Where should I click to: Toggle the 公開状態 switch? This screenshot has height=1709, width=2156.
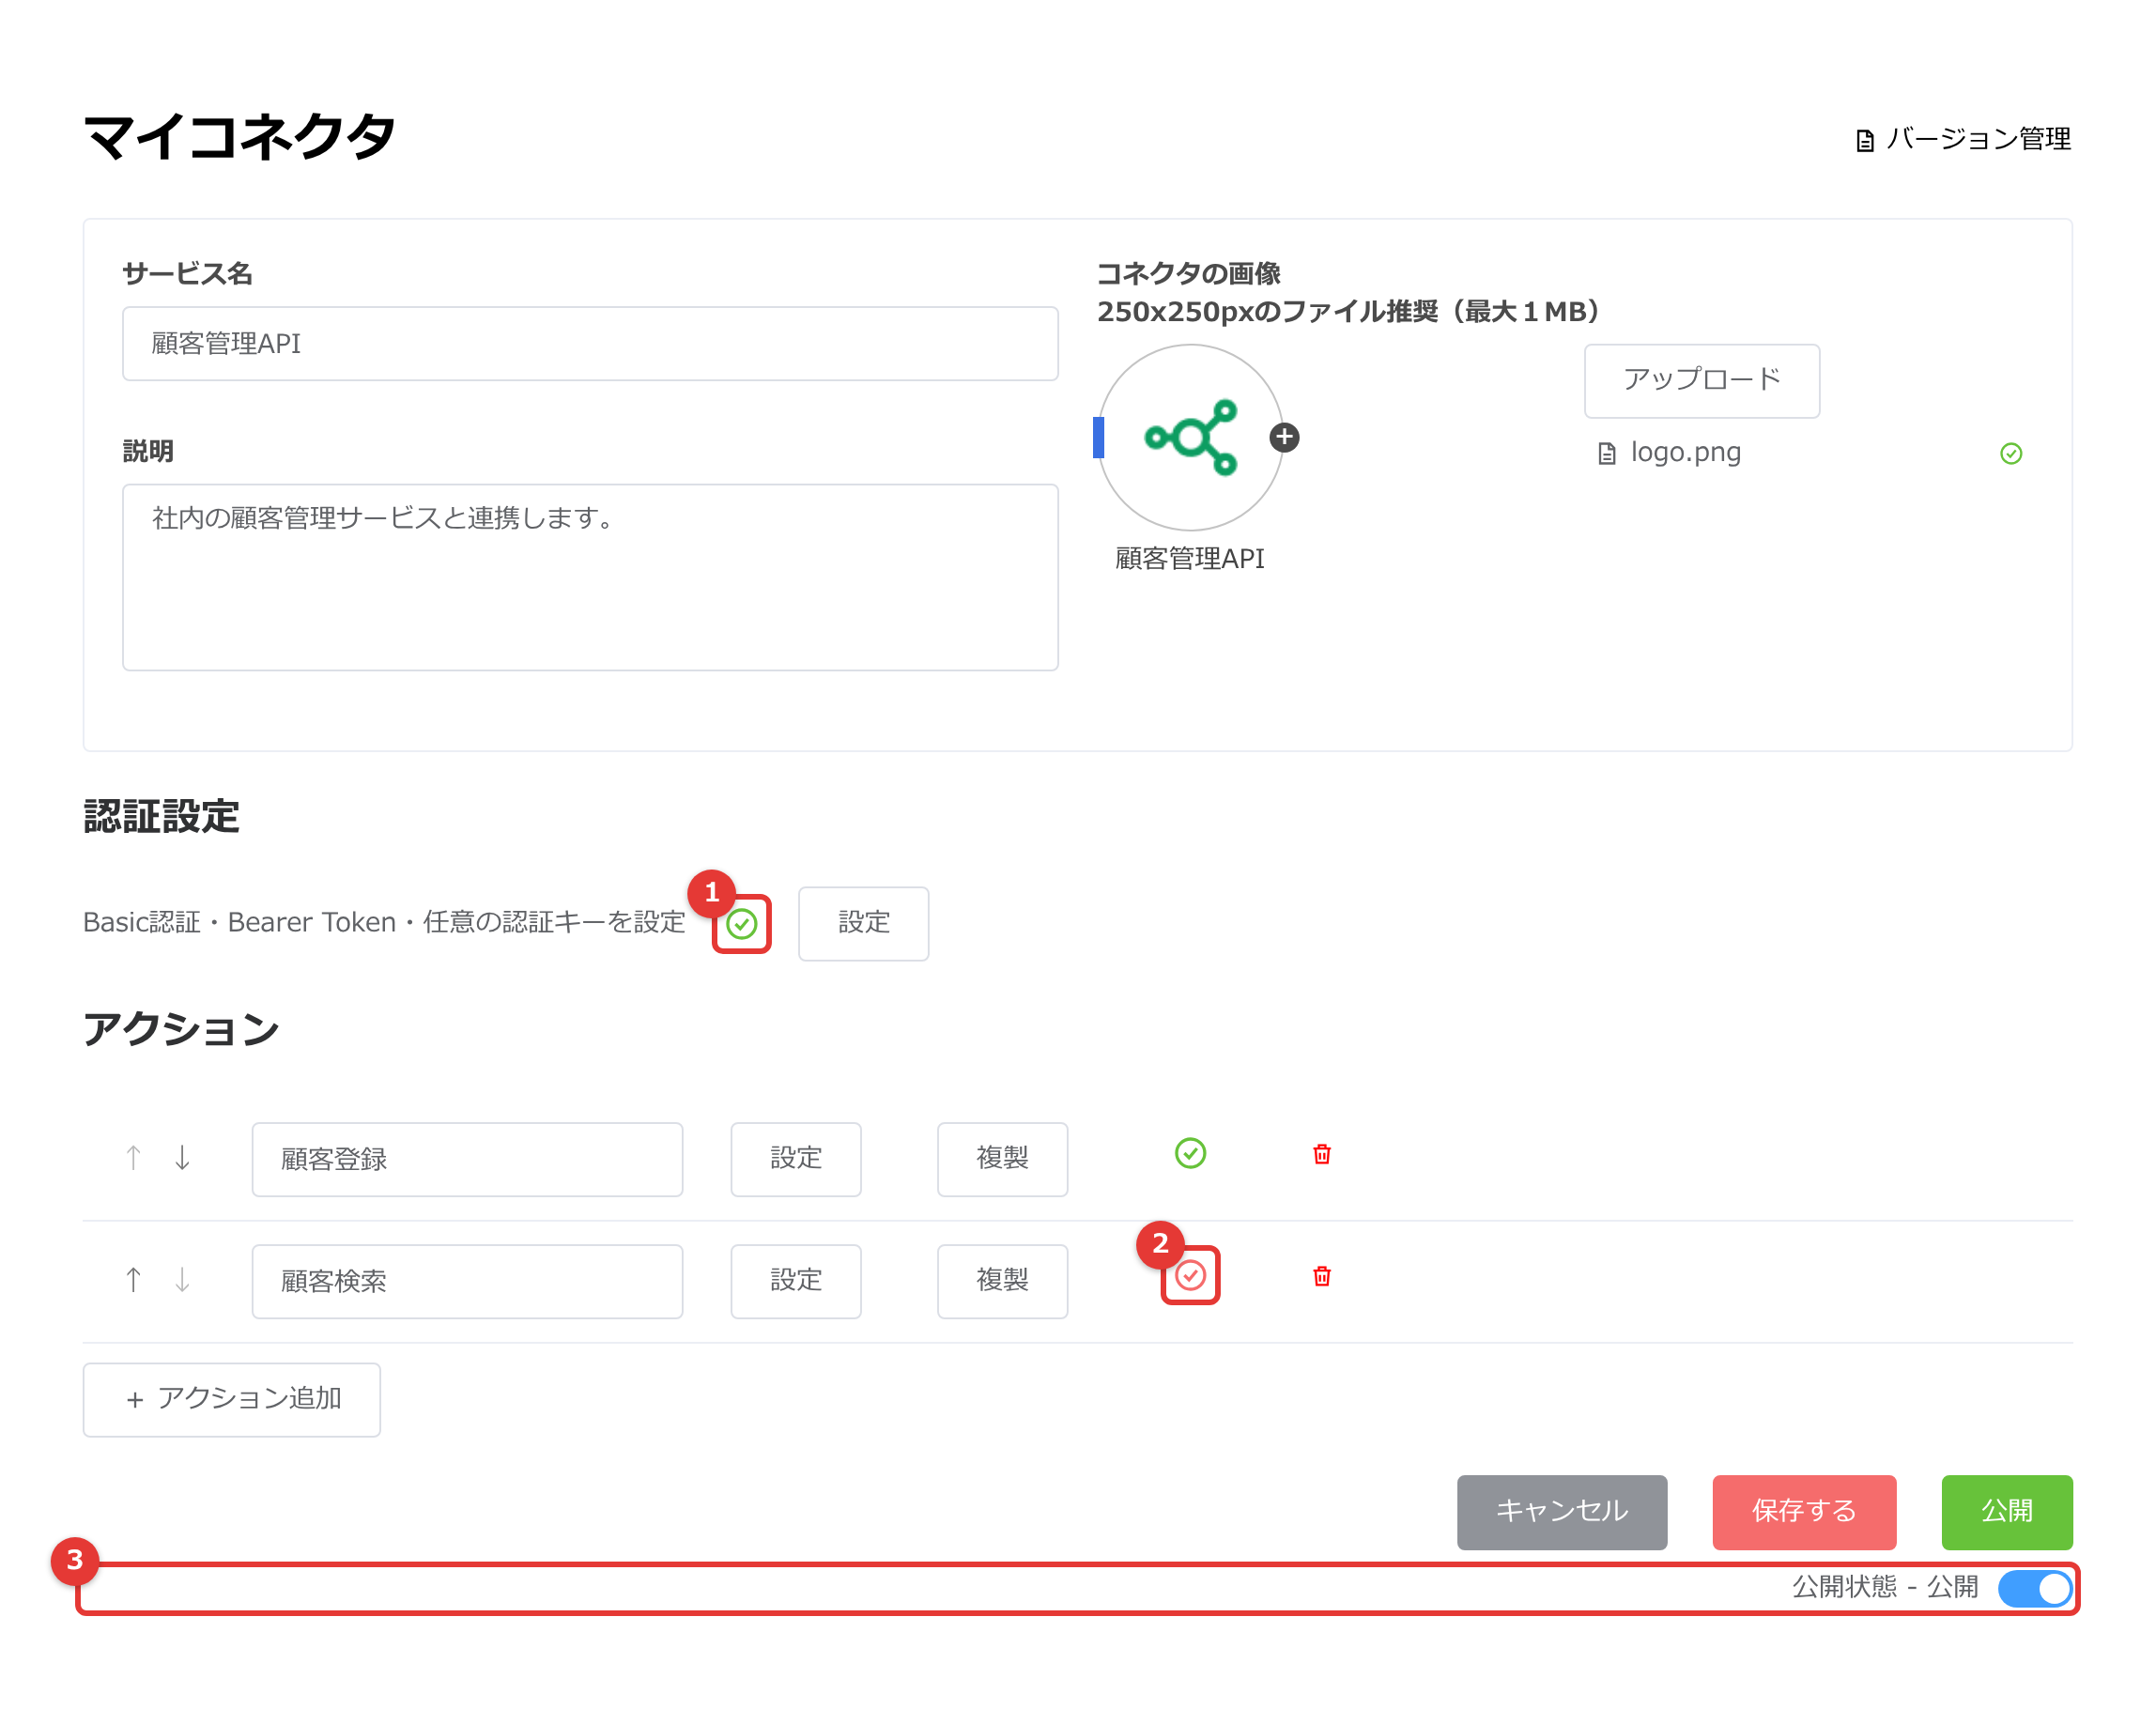[x=2033, y=1588]
